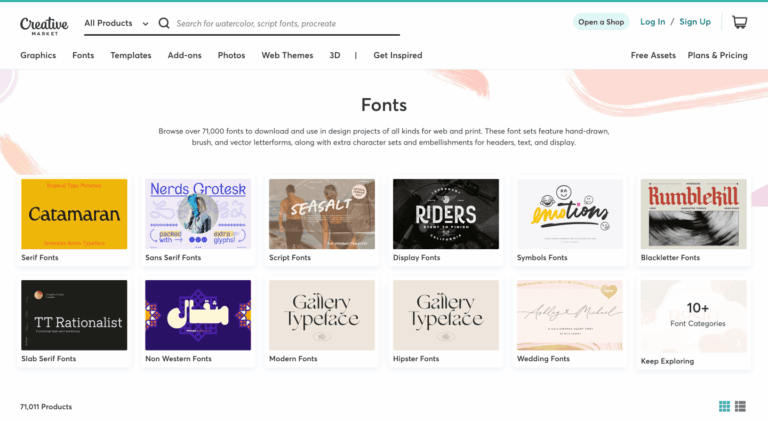This screenshot has width=768, height=421.
Task: Open the Hipster Fonts Gallery Typeface thumbnail
Action: click(x=446, y=315)
